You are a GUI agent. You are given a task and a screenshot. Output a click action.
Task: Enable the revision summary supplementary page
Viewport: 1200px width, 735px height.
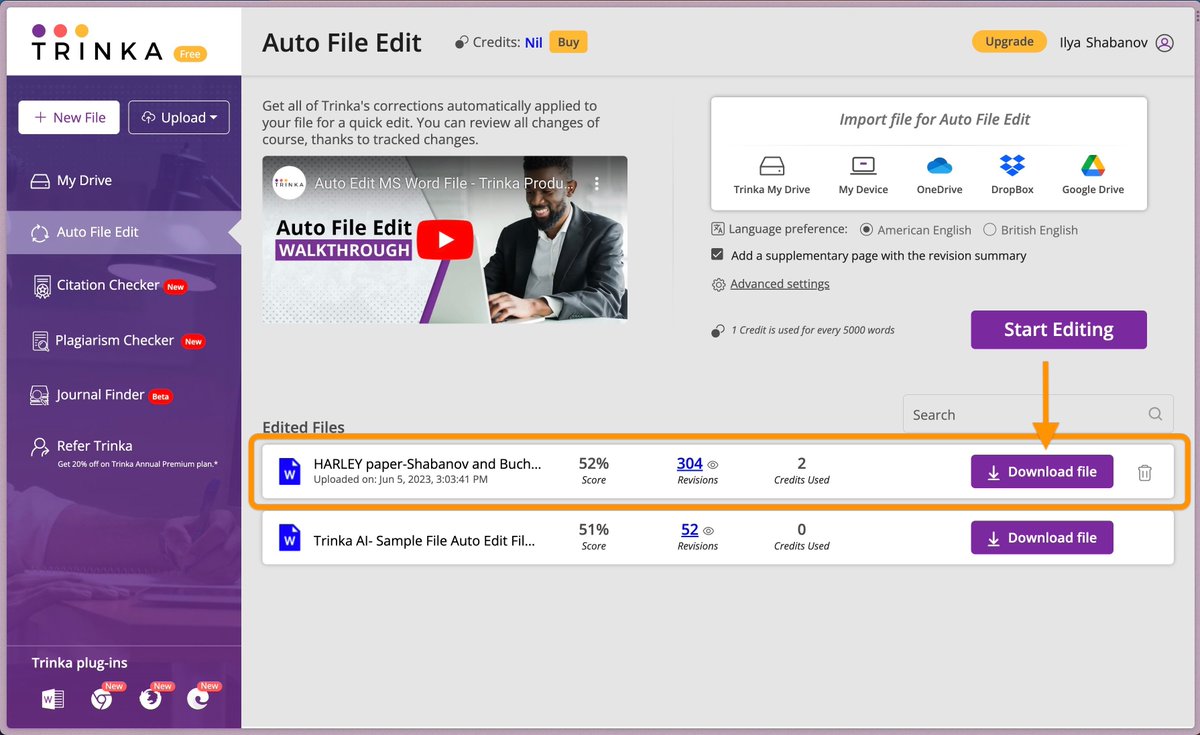tap(717, 254)
